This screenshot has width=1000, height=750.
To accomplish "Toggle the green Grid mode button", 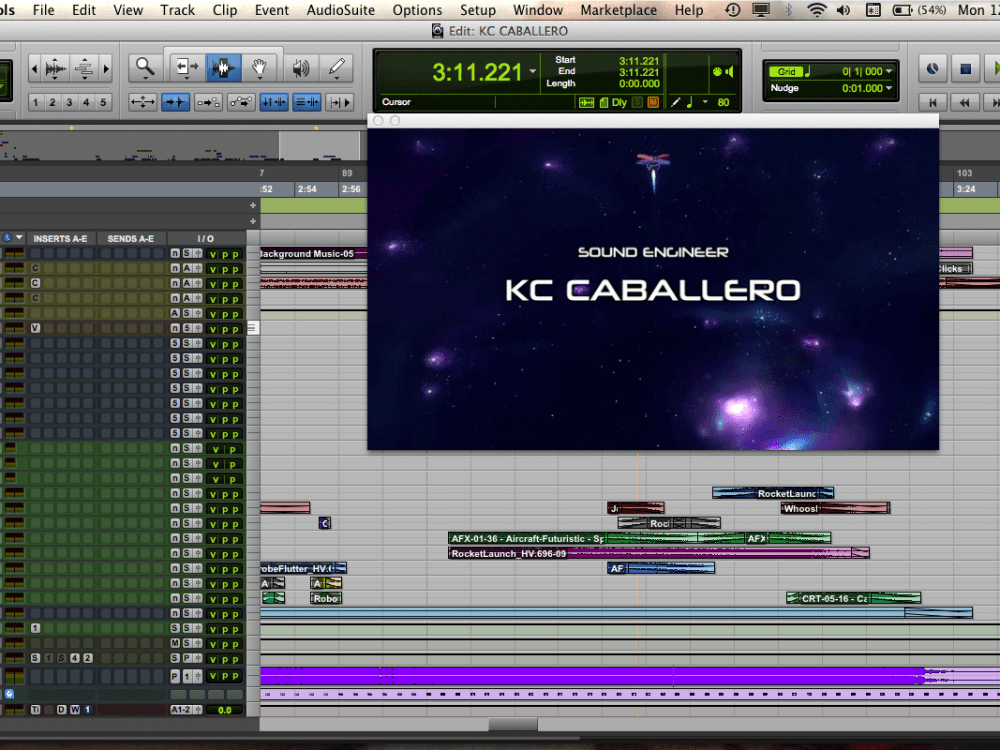I will click(786, 71).
